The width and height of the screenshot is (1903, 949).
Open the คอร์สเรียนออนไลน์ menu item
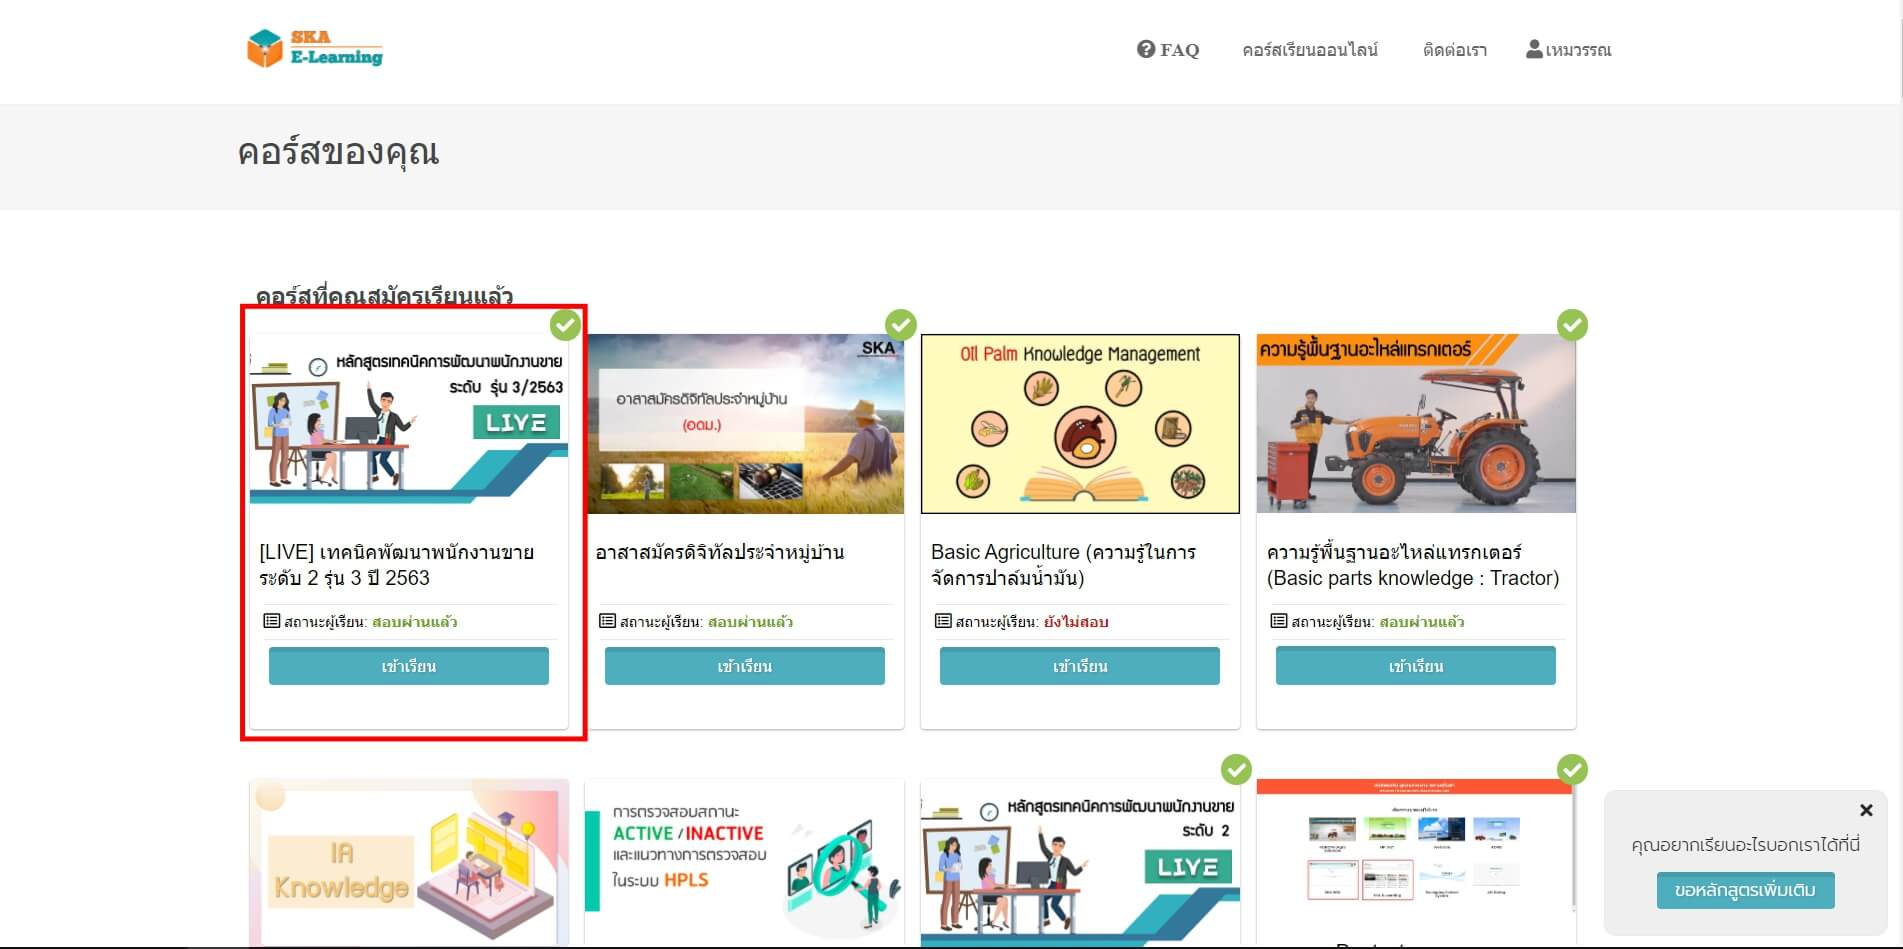1309,50
